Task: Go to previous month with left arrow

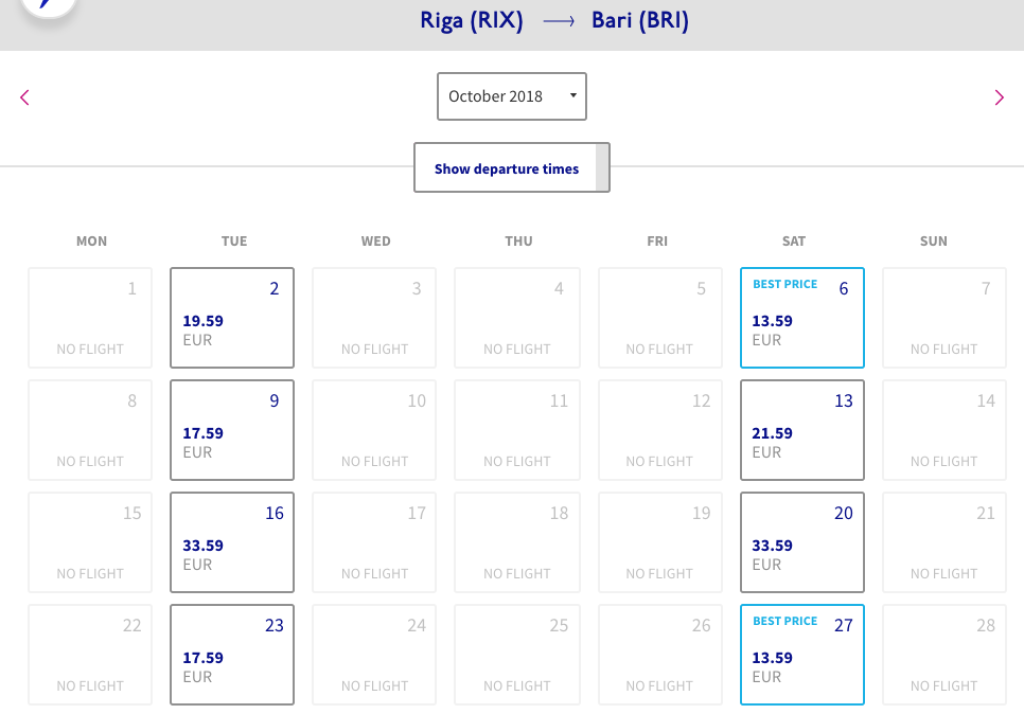Action: (25, 97)
